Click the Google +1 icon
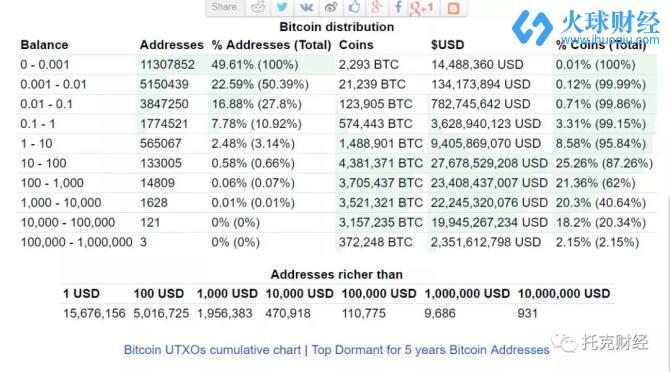670x372 pixels. click(x=421, y=8)
